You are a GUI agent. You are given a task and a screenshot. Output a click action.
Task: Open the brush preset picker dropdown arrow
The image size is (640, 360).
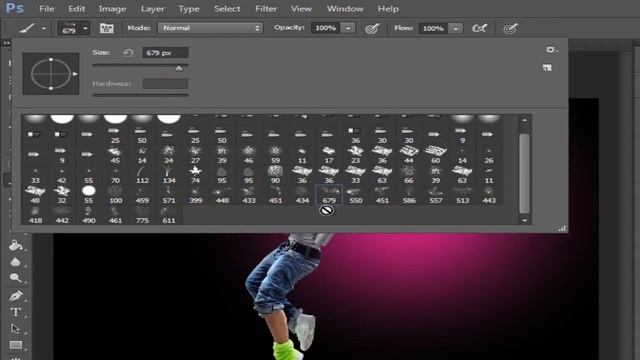click(85, 29)
